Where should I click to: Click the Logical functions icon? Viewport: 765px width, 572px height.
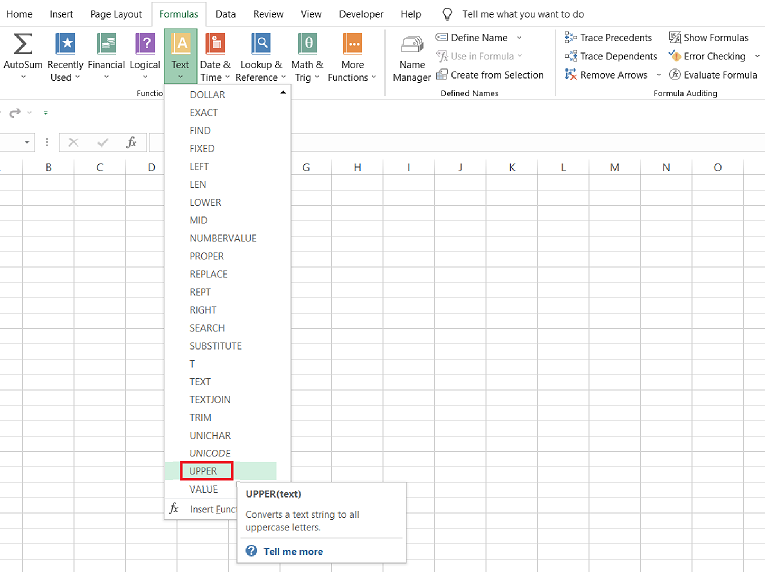145,45
